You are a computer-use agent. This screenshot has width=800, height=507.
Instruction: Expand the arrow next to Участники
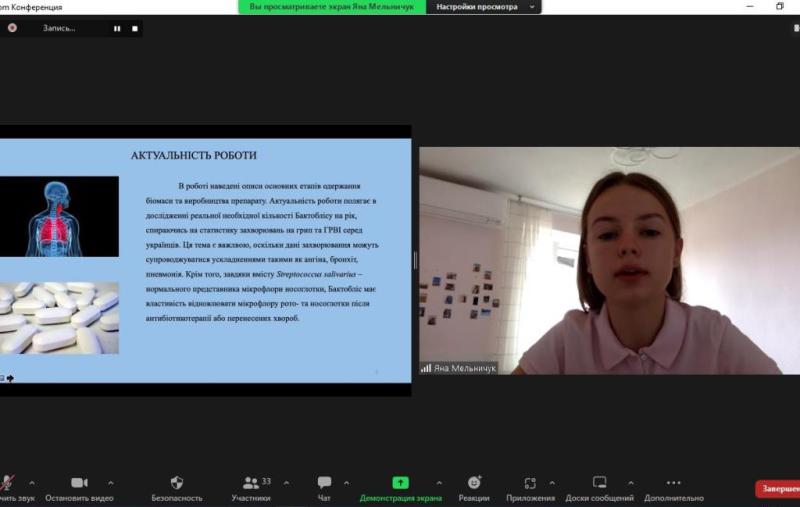pyautogui.click(x=286, y=483)
